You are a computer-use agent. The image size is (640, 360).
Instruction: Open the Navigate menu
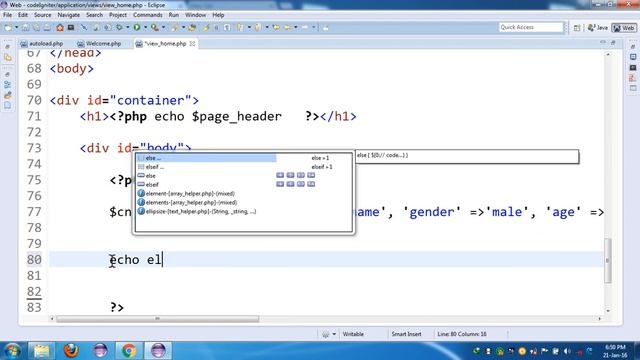click(x=69, y=15)
